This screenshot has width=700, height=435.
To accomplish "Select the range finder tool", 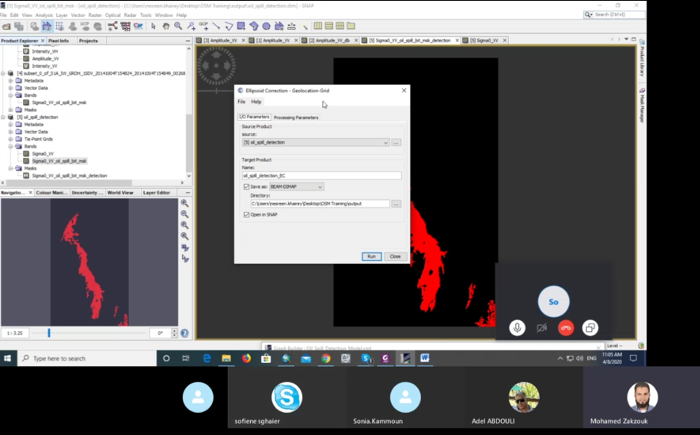I will tap(292, 26).
